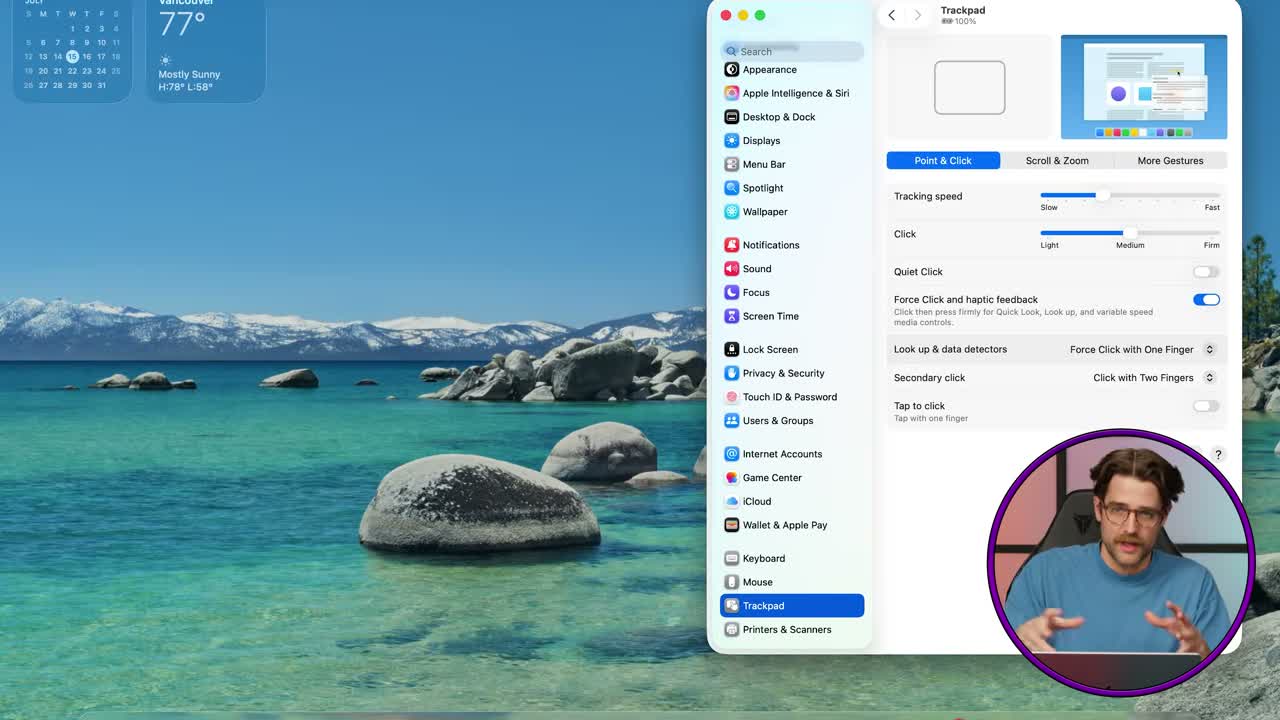Open the help question mark button
This screenshot has width=1280, height=720.
[x=1218, y=455]
